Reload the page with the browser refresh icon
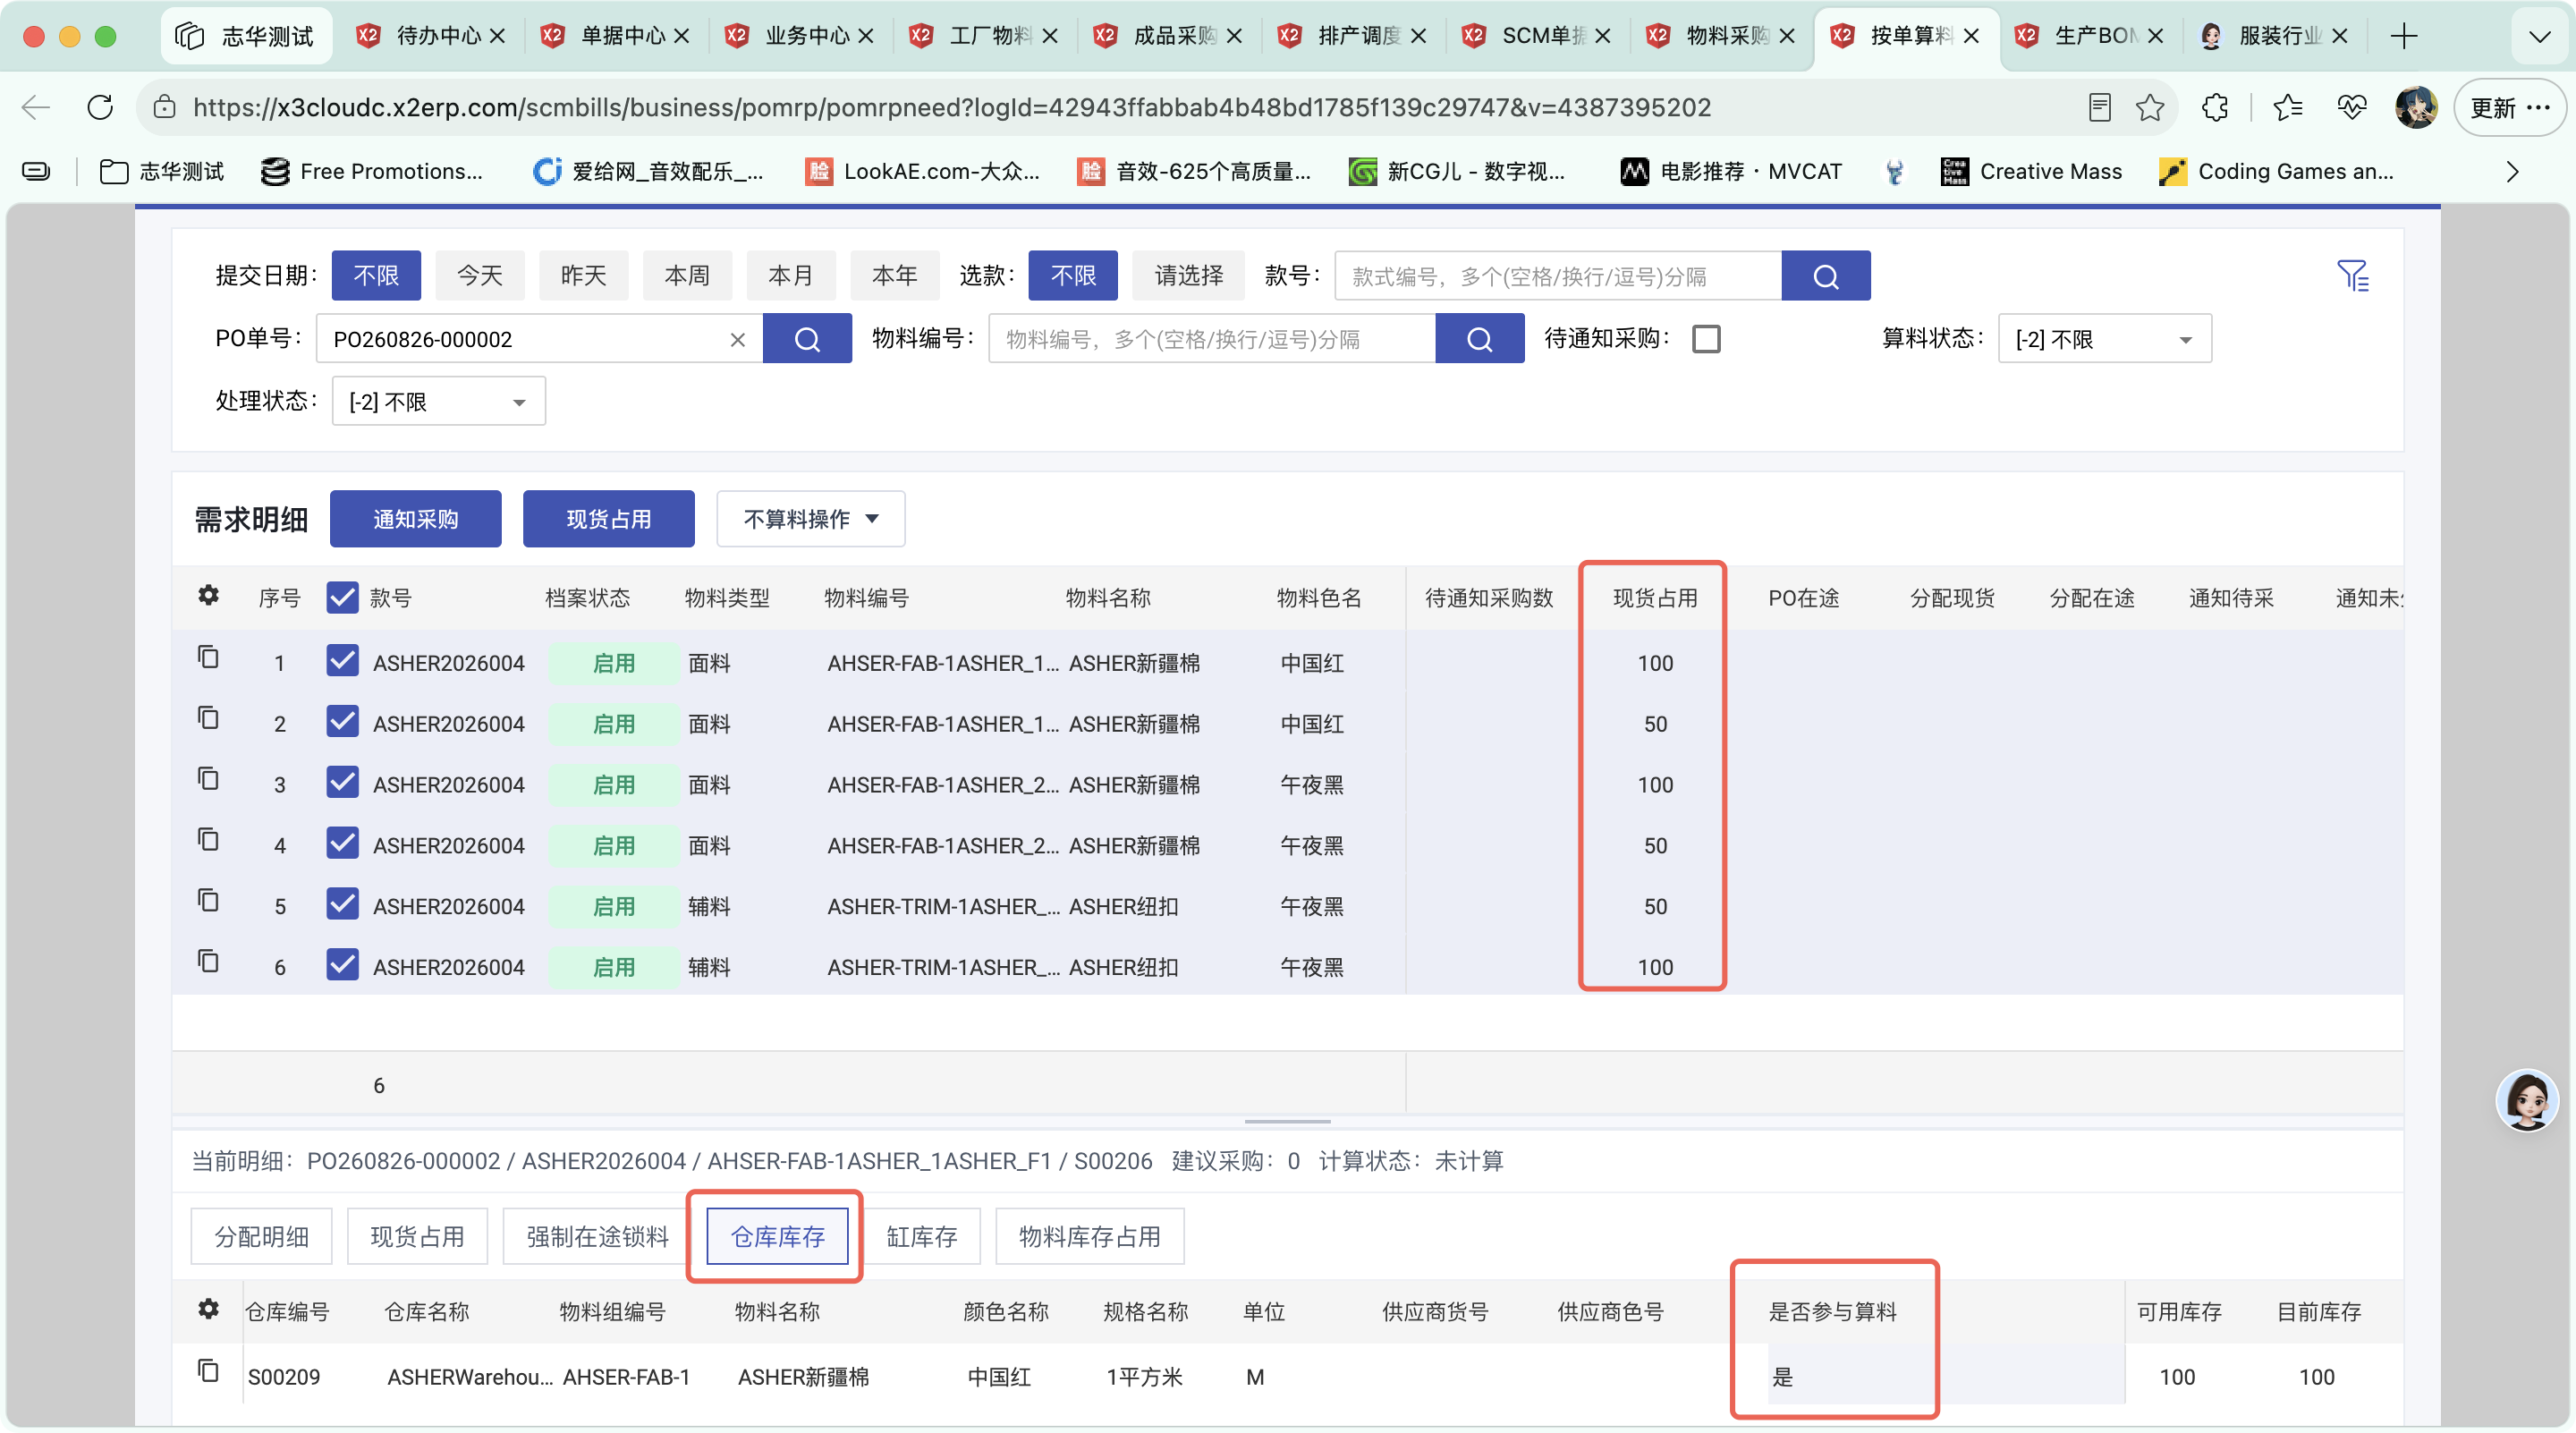Screen dimensions: 2576x1433 (x=100, y=107)
